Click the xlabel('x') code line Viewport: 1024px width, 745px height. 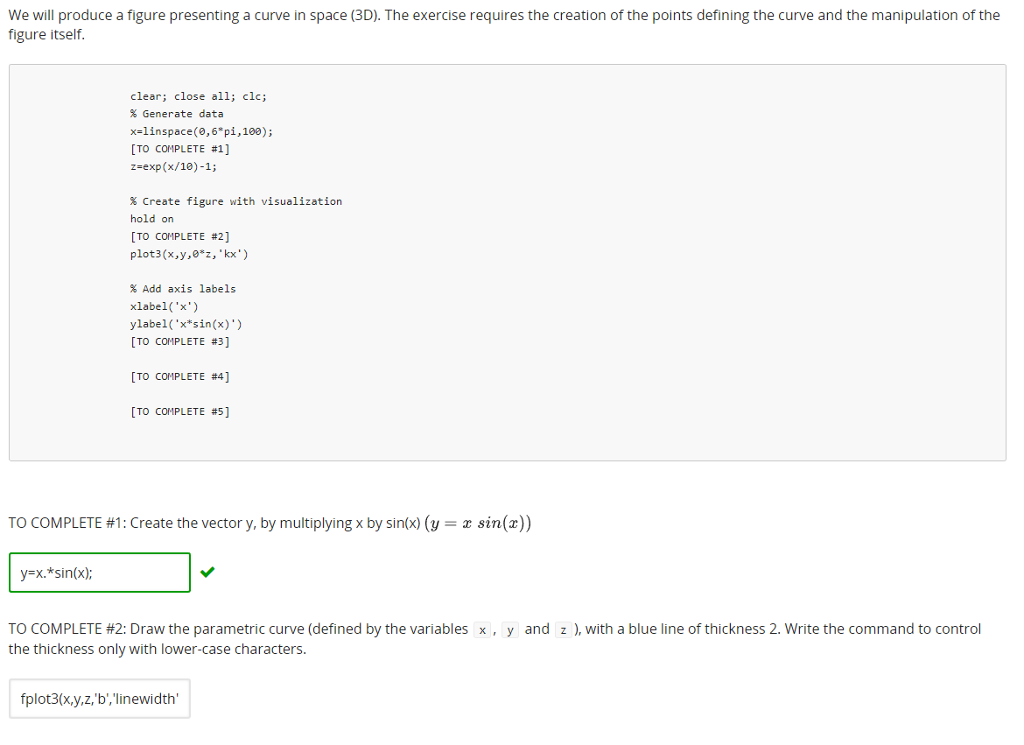tap(164, 306)
